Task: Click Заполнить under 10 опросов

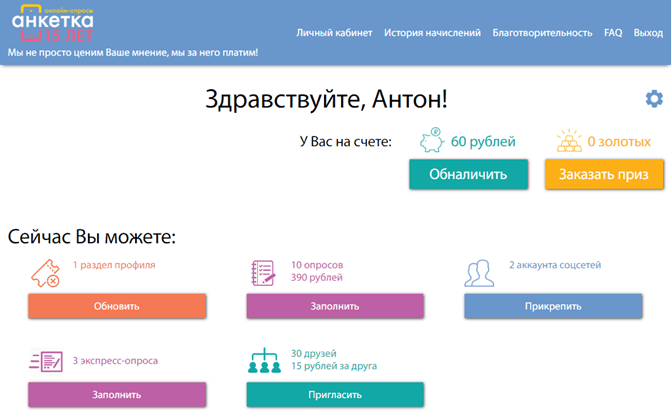Action: pos(335,306)
